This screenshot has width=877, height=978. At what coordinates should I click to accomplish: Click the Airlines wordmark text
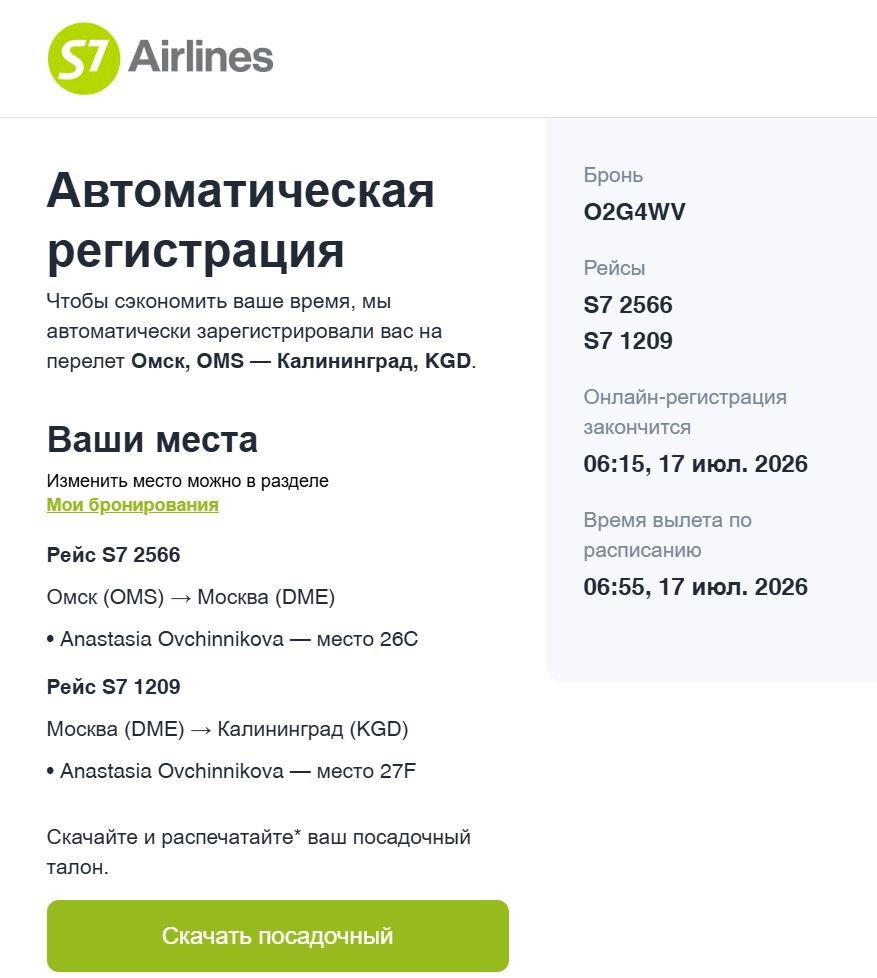point(201,56)
